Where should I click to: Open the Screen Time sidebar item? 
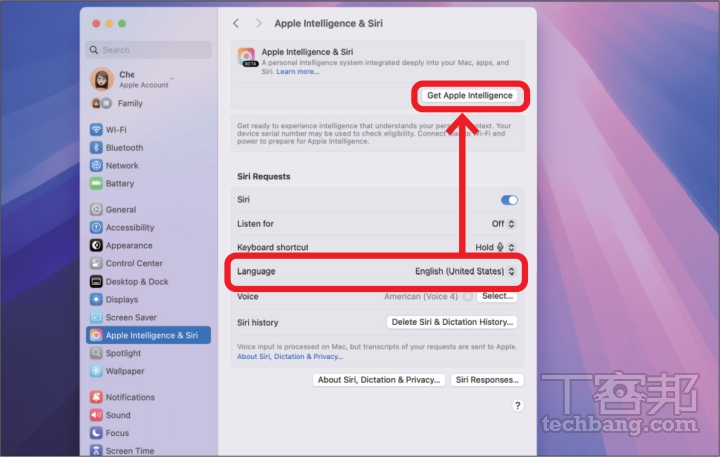148,451
